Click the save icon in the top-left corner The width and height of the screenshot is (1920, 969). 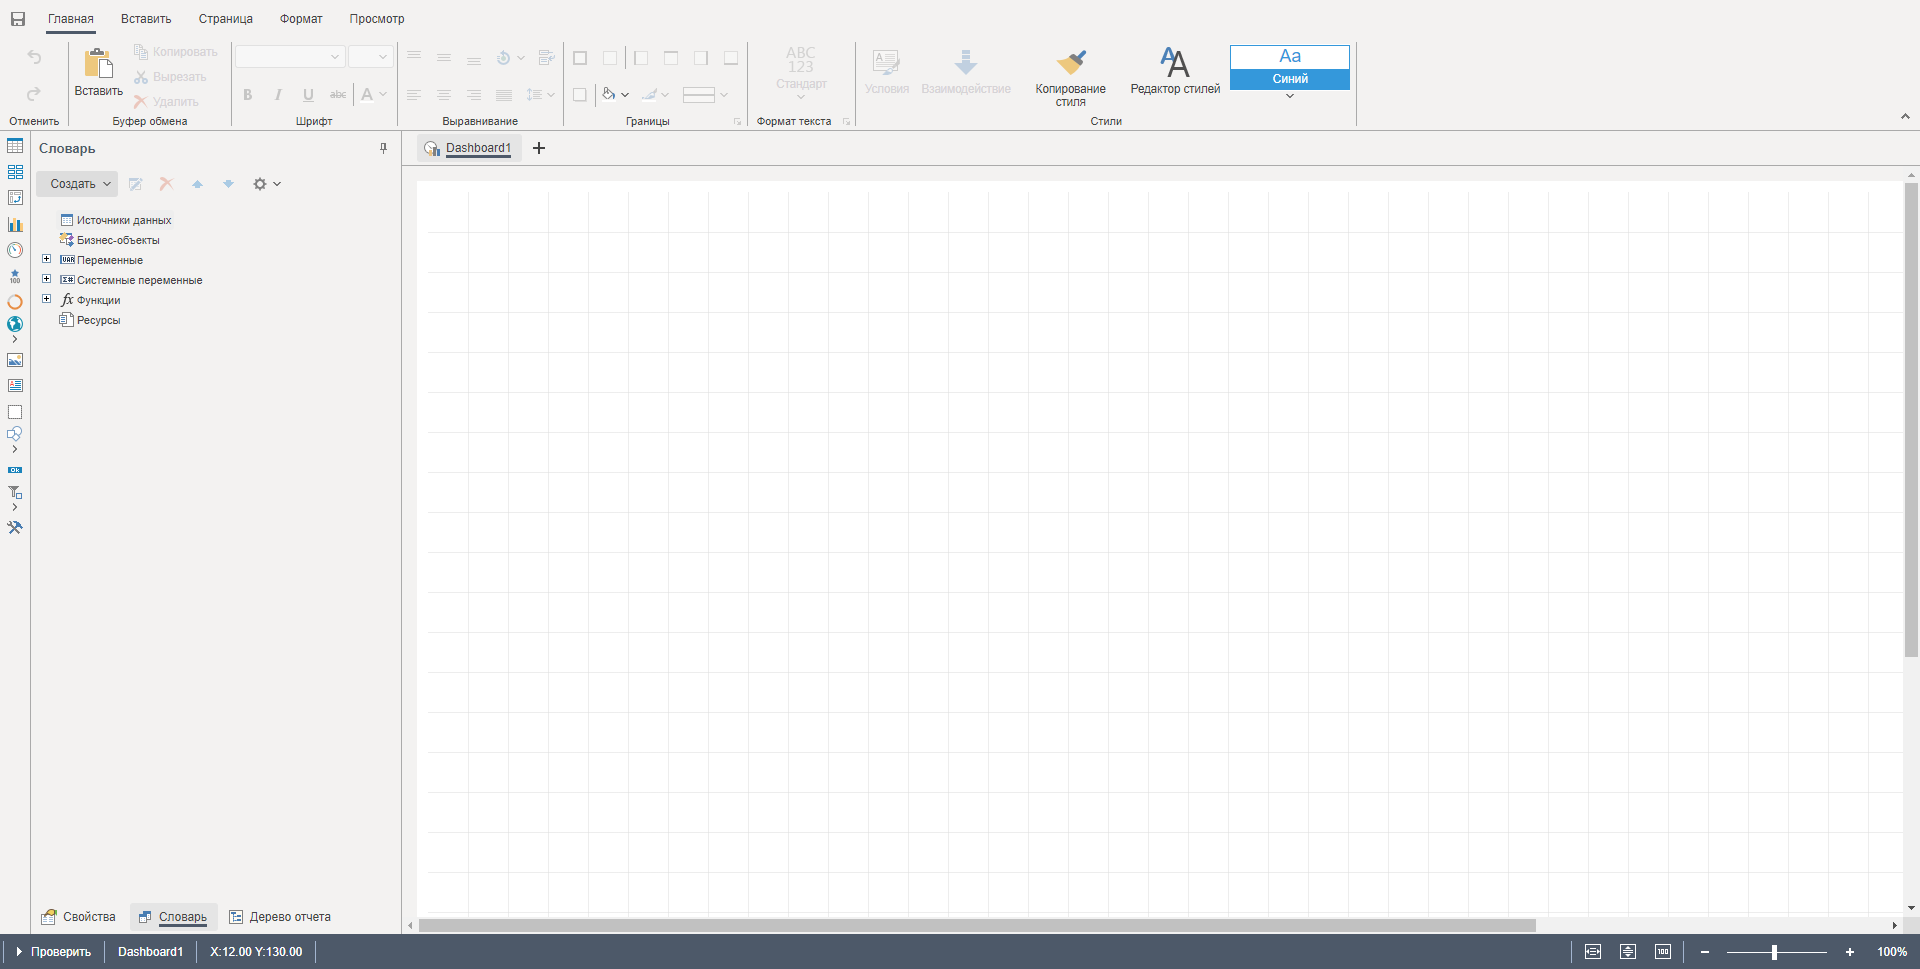[x=18, y=19]
